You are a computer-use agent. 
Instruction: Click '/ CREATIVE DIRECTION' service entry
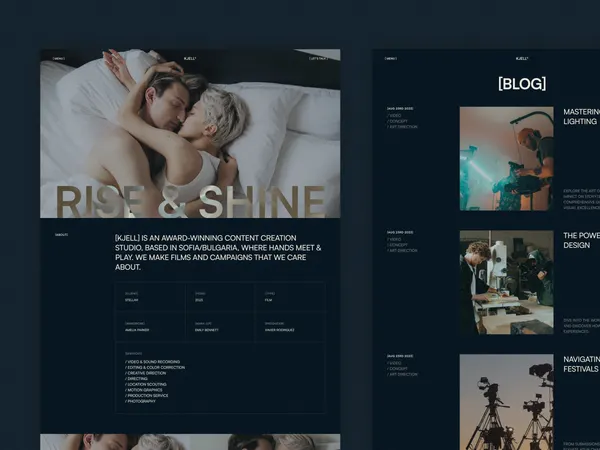(145, 373)
